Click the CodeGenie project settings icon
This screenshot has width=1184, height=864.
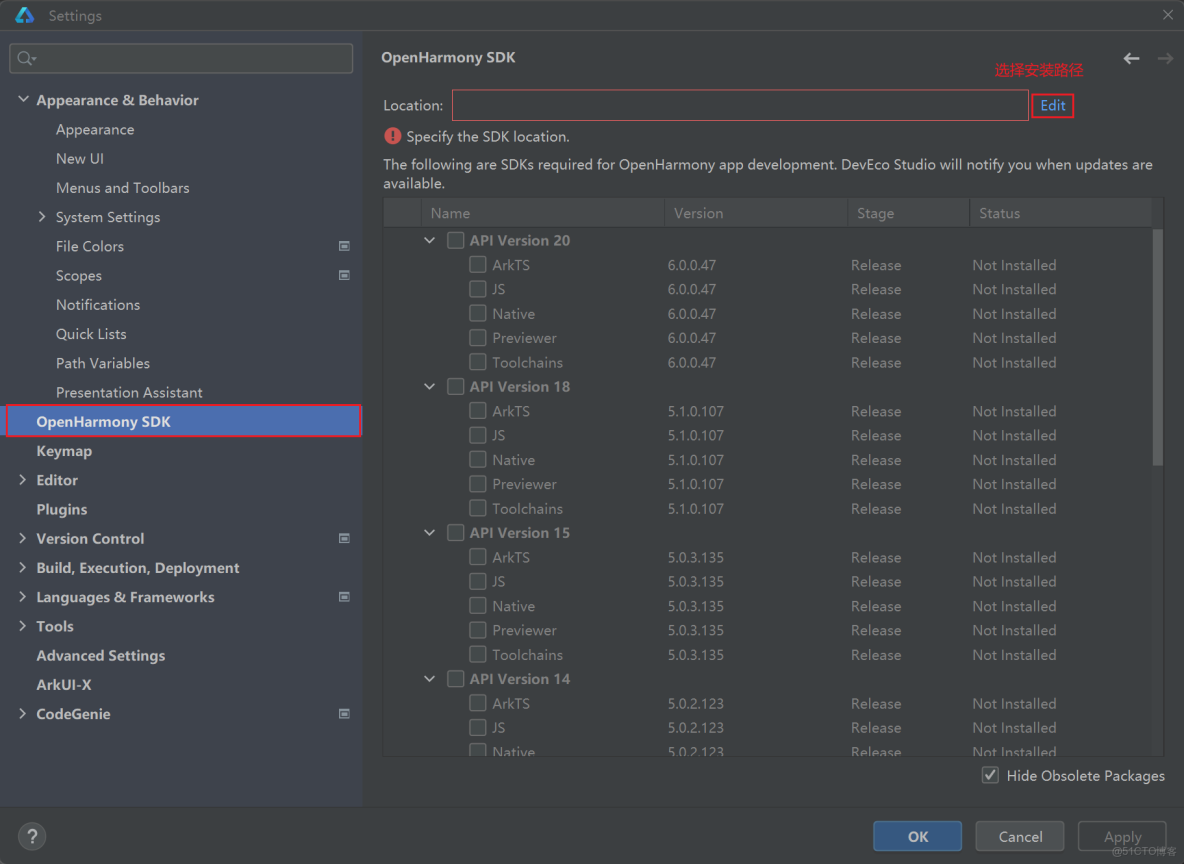(x=344, y=714)
